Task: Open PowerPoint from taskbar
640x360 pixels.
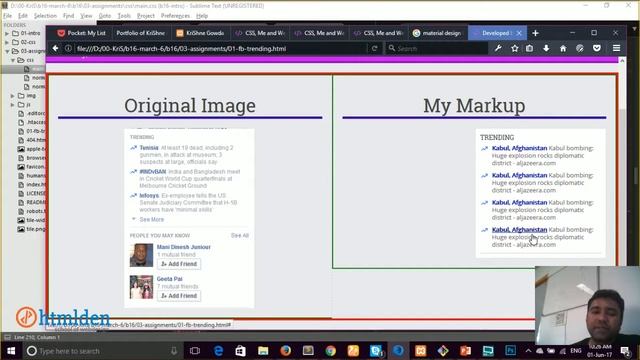Action: pos(465,351)
